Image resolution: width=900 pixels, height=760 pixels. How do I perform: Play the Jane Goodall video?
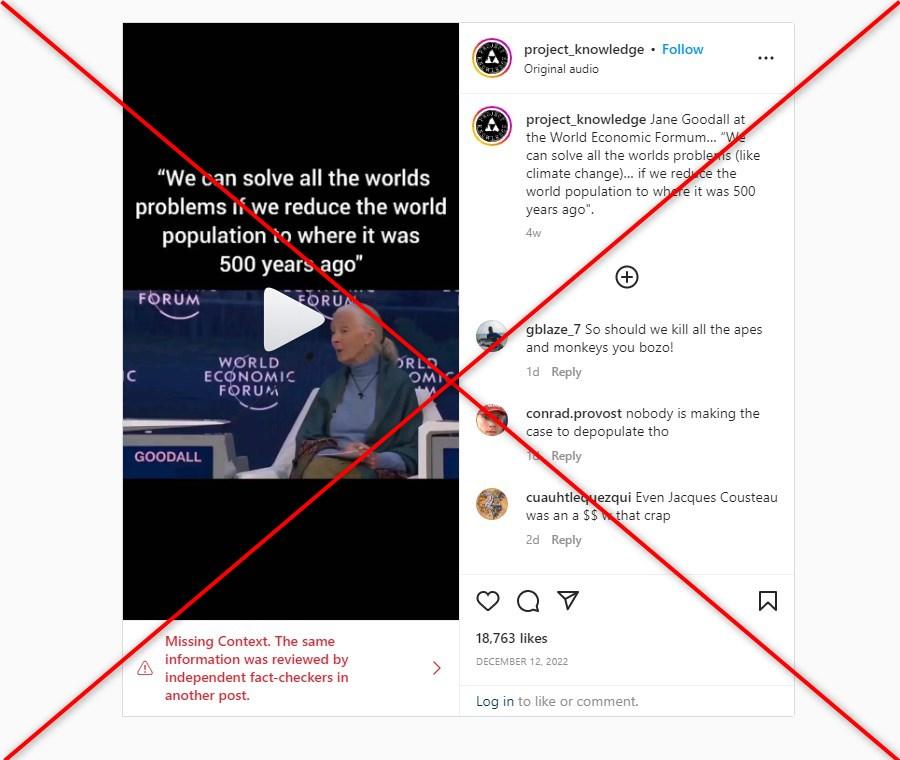(293, 320)
